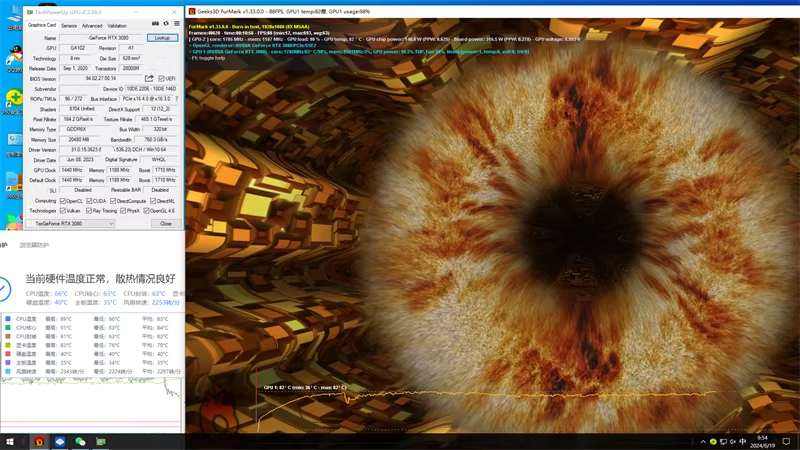The height and width of the screenshot is (450, 800).
Task: Click the green round tray icon
Action: 713,442
